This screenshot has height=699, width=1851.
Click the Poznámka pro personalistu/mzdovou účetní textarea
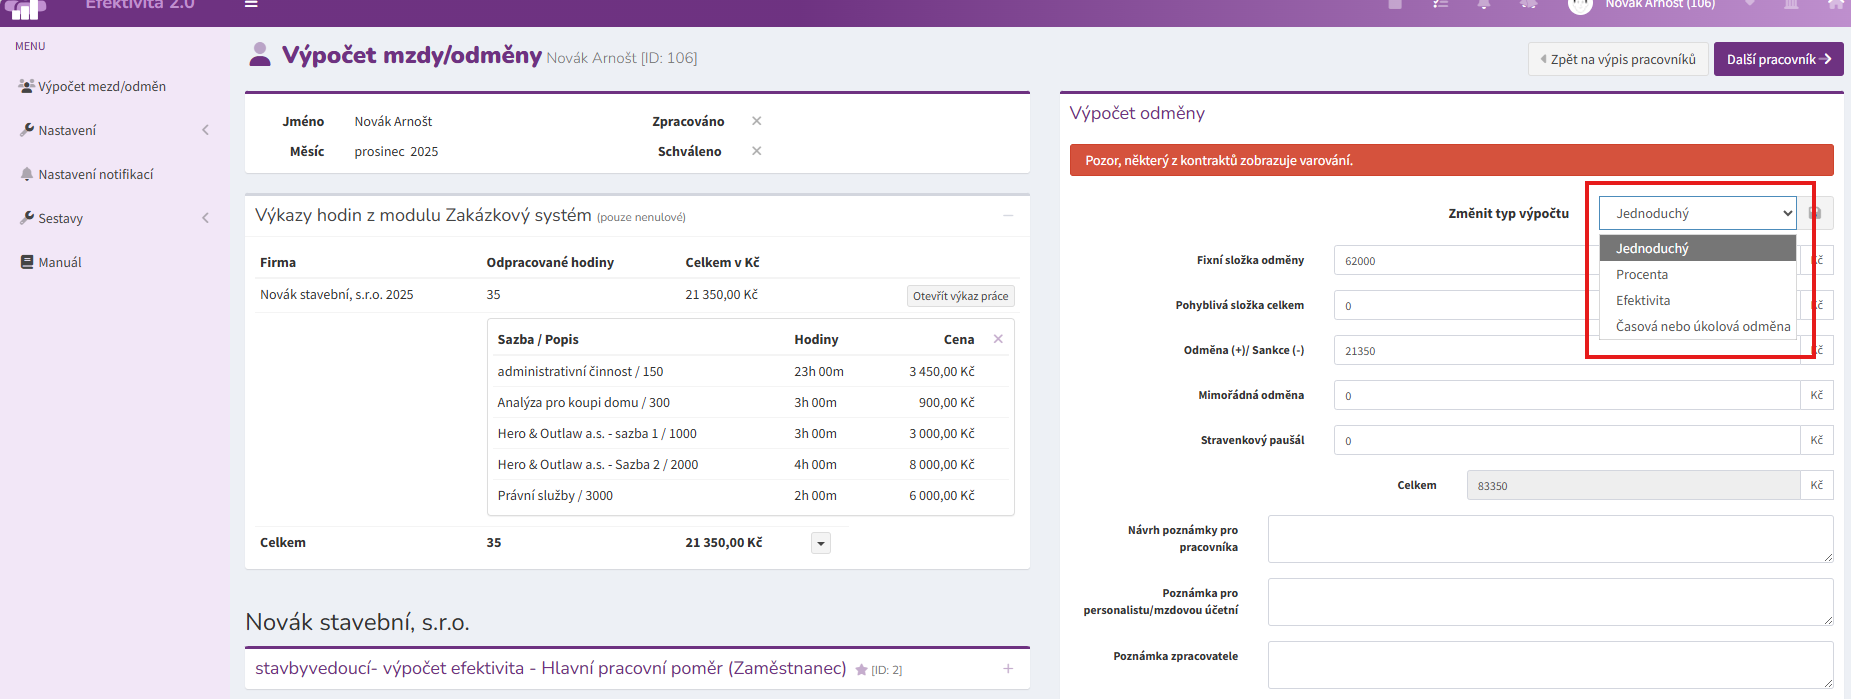coord(1550,602)
